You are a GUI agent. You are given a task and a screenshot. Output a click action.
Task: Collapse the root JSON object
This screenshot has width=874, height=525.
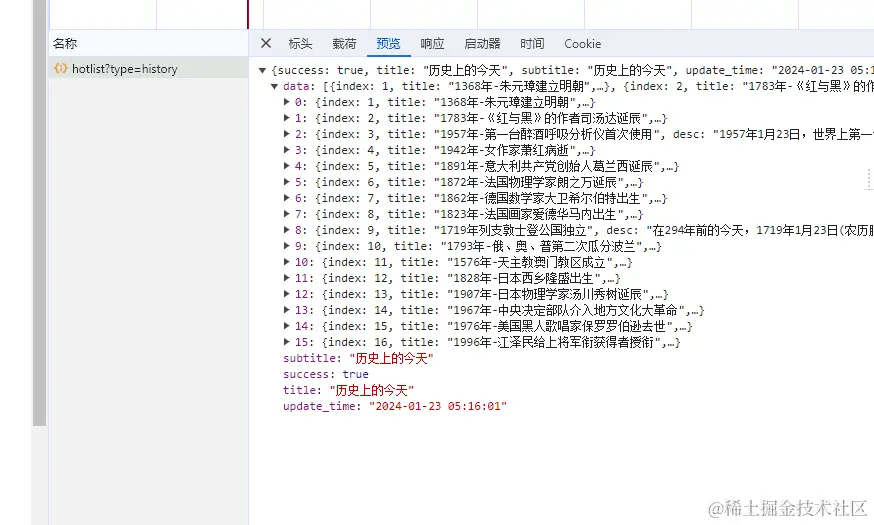tap(262, 70)
